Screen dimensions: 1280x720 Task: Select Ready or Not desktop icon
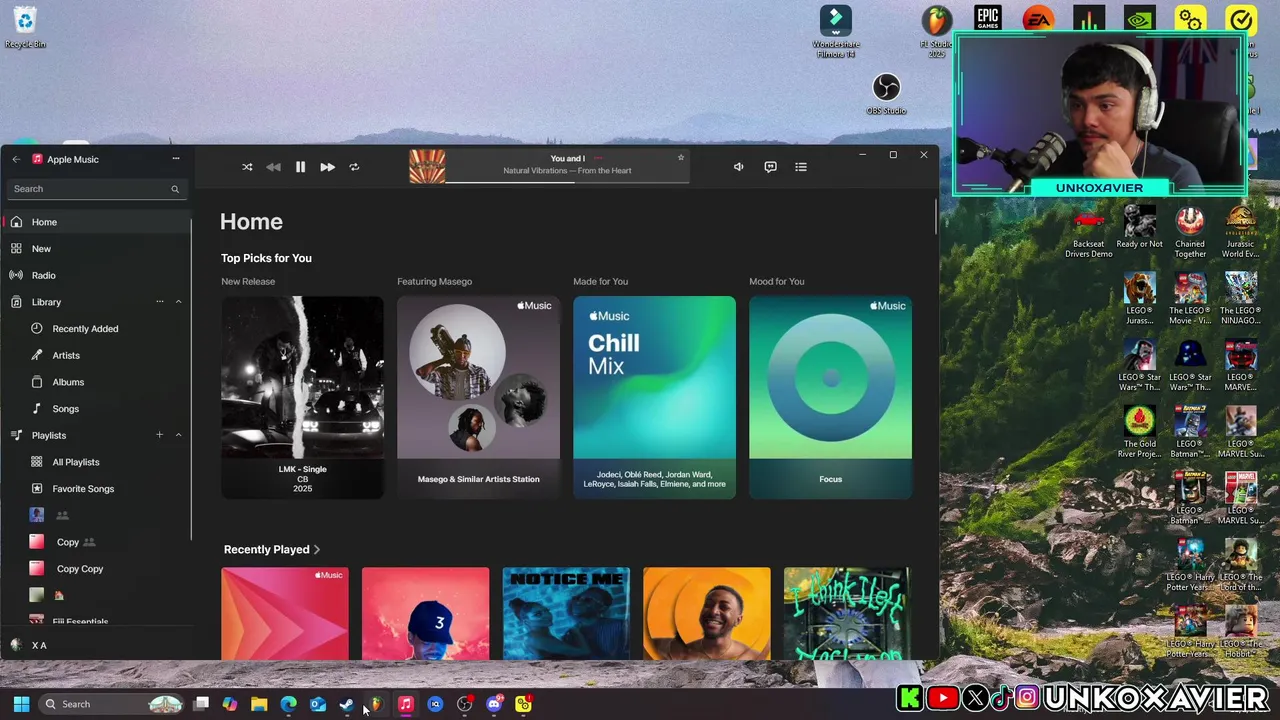pos(1139,227)
